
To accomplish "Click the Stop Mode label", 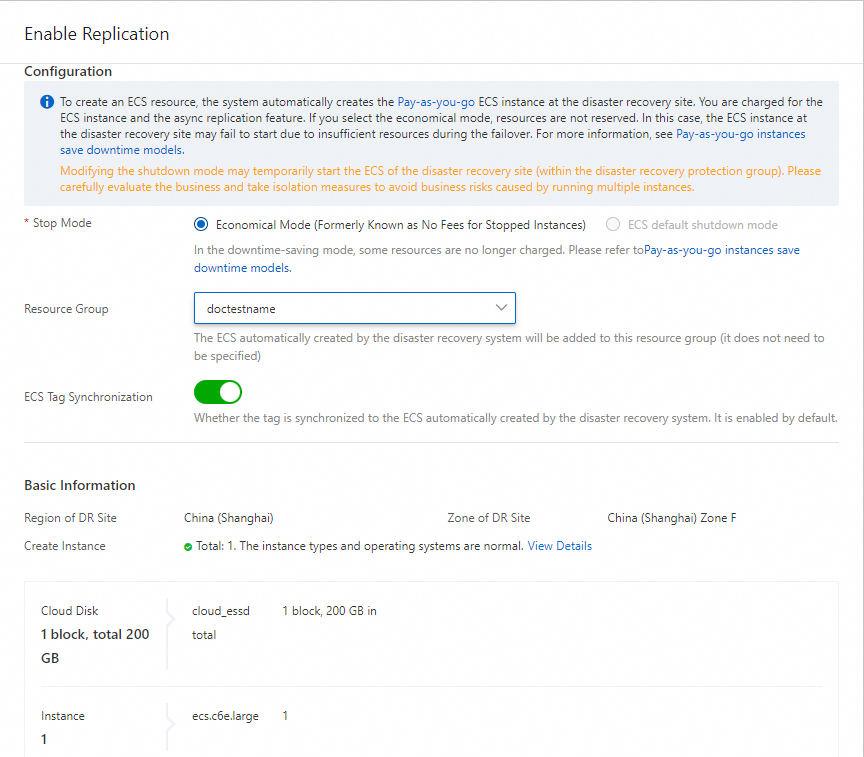I will coord(62,223).
